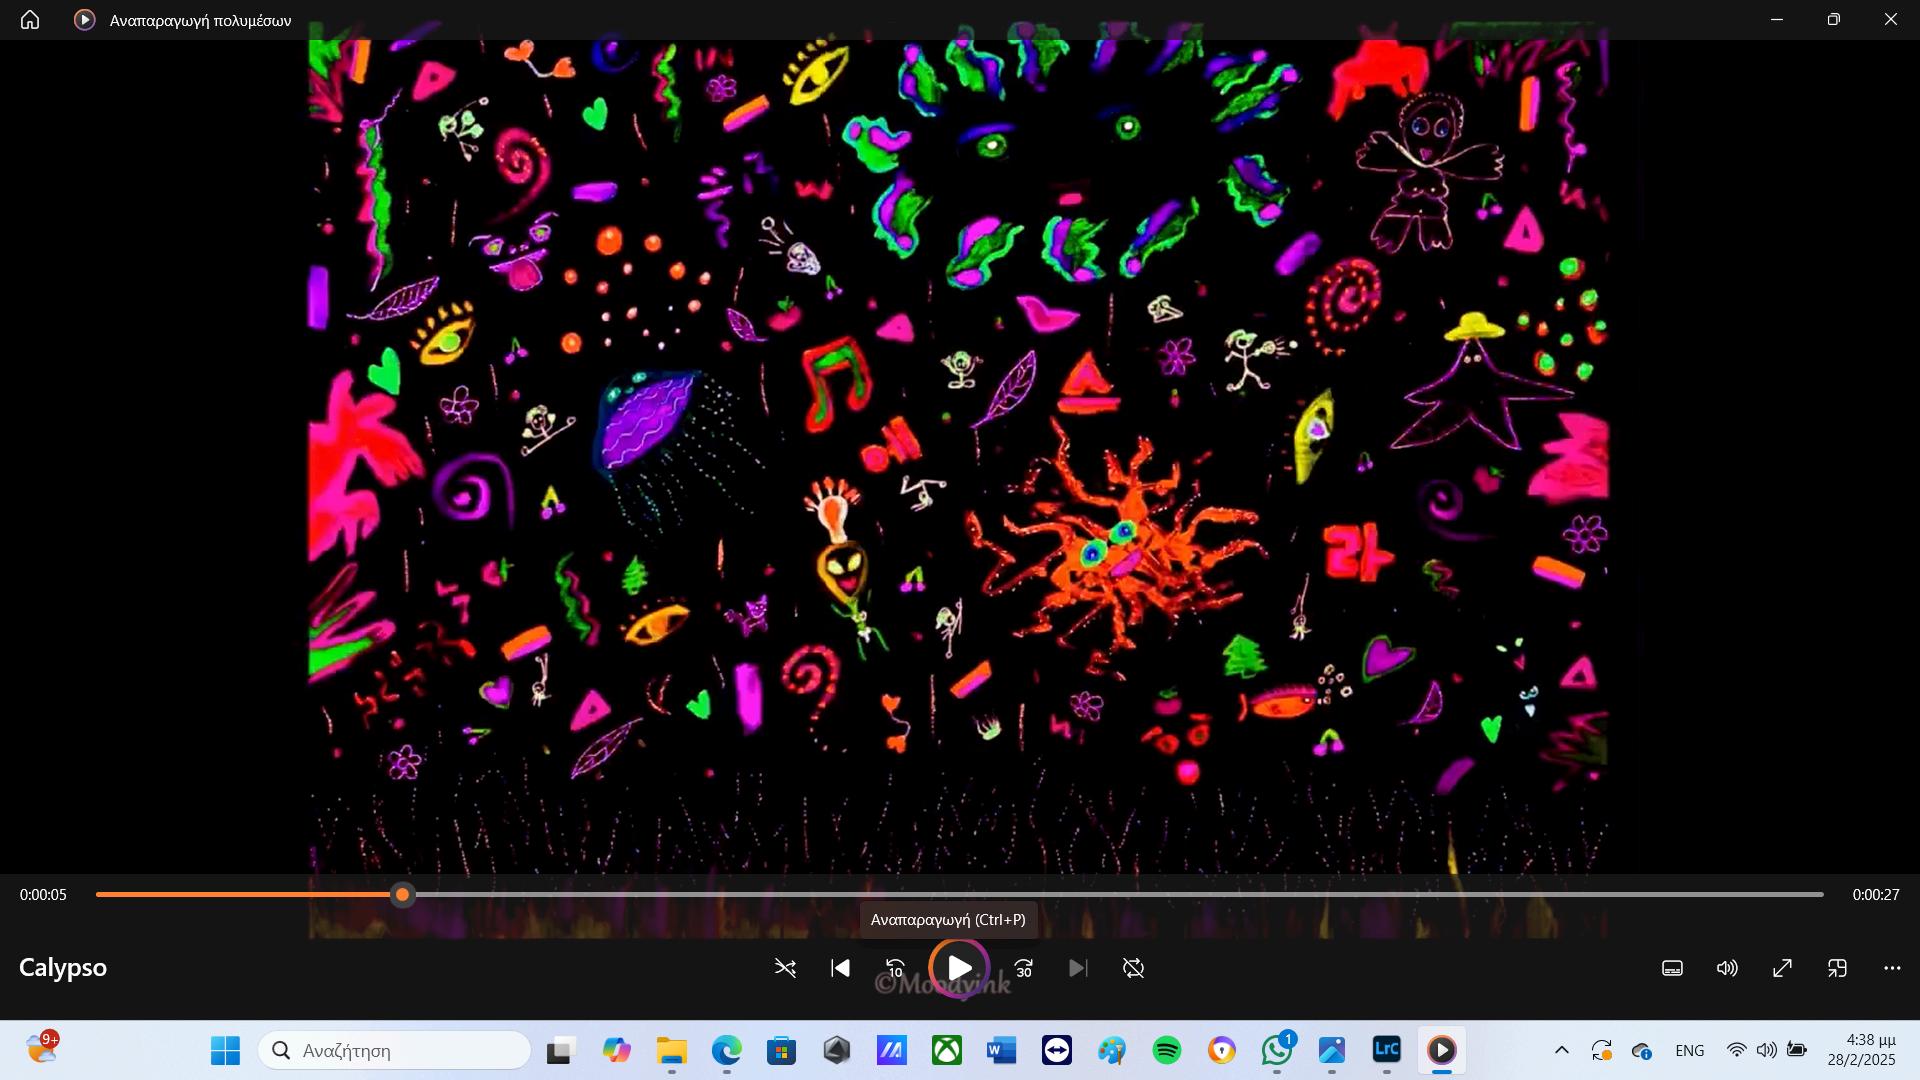Viewport: 1920px width, 1080px height.
Task: Open the more options ellipsis menu
Action: [x=1892, y=968]
